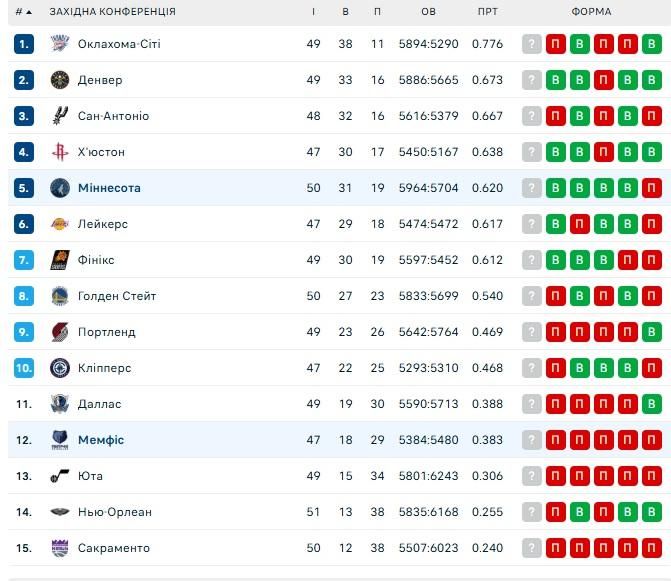
Task: Open the Сакраменто team page
Action: [113, 548]
